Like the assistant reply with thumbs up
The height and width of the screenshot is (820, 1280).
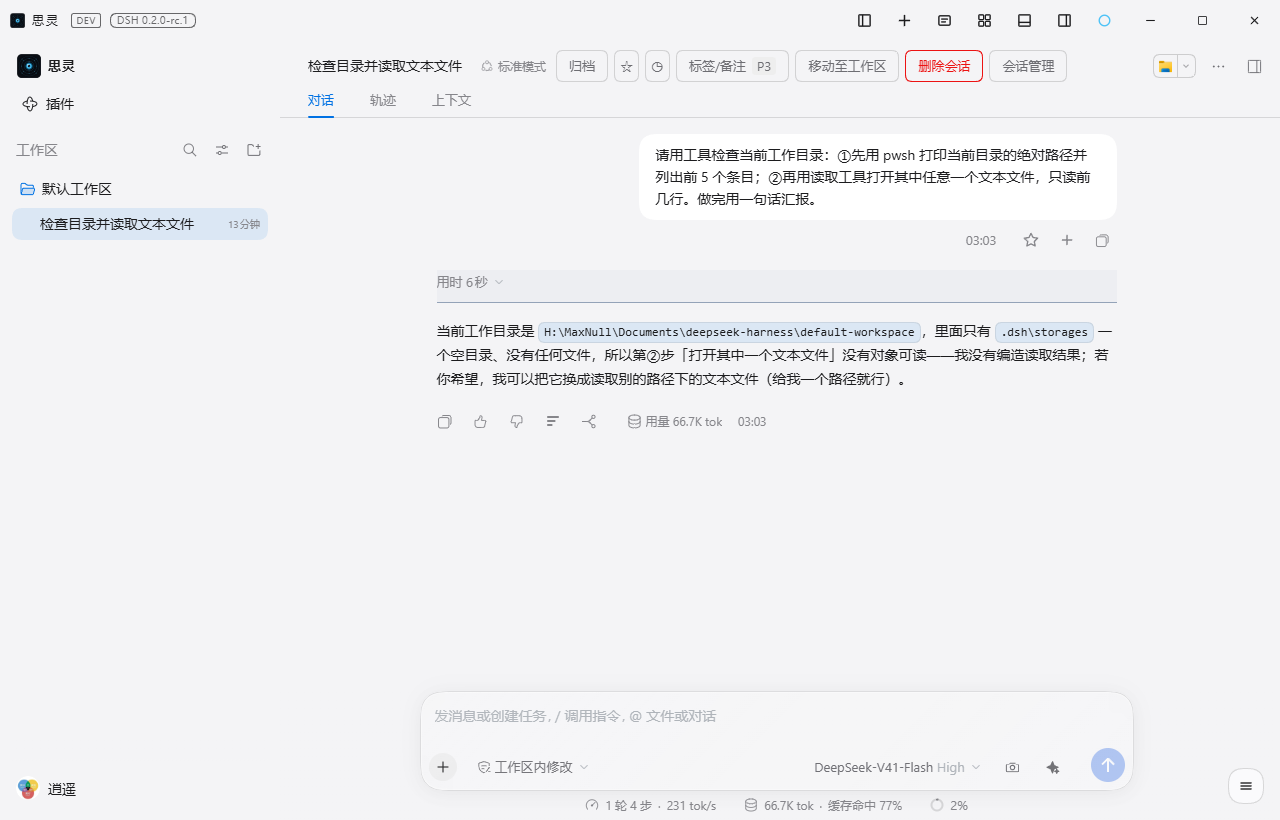point(480,422)
